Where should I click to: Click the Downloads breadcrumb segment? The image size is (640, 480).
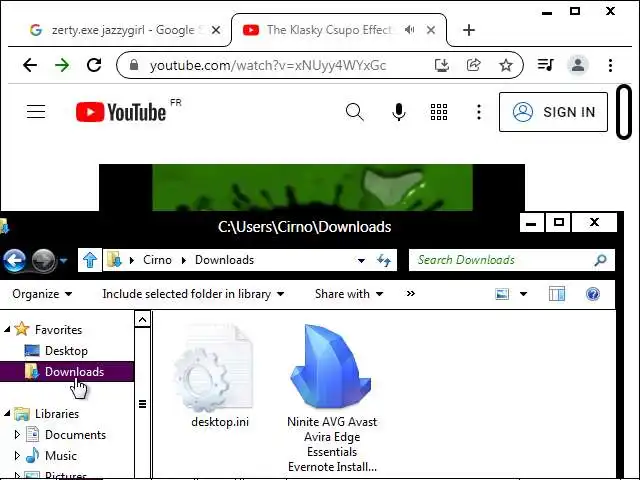pyautogui.click(x=224, y=260)
